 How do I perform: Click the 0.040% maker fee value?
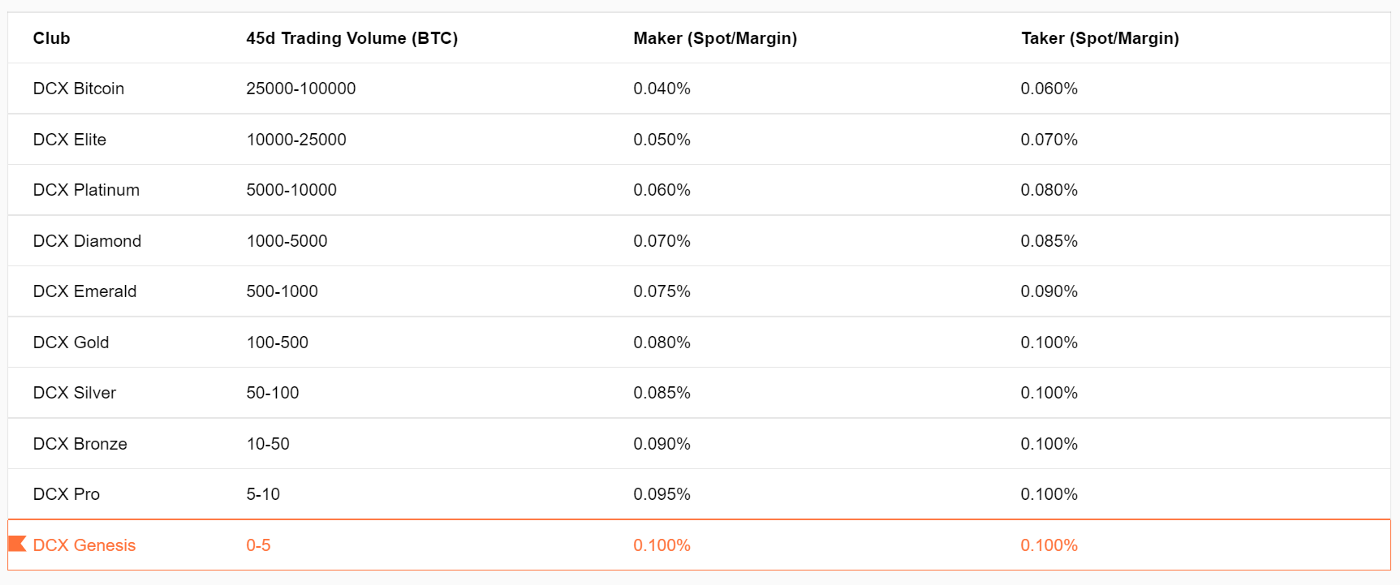pyautogui.click(x=661, y=88)
